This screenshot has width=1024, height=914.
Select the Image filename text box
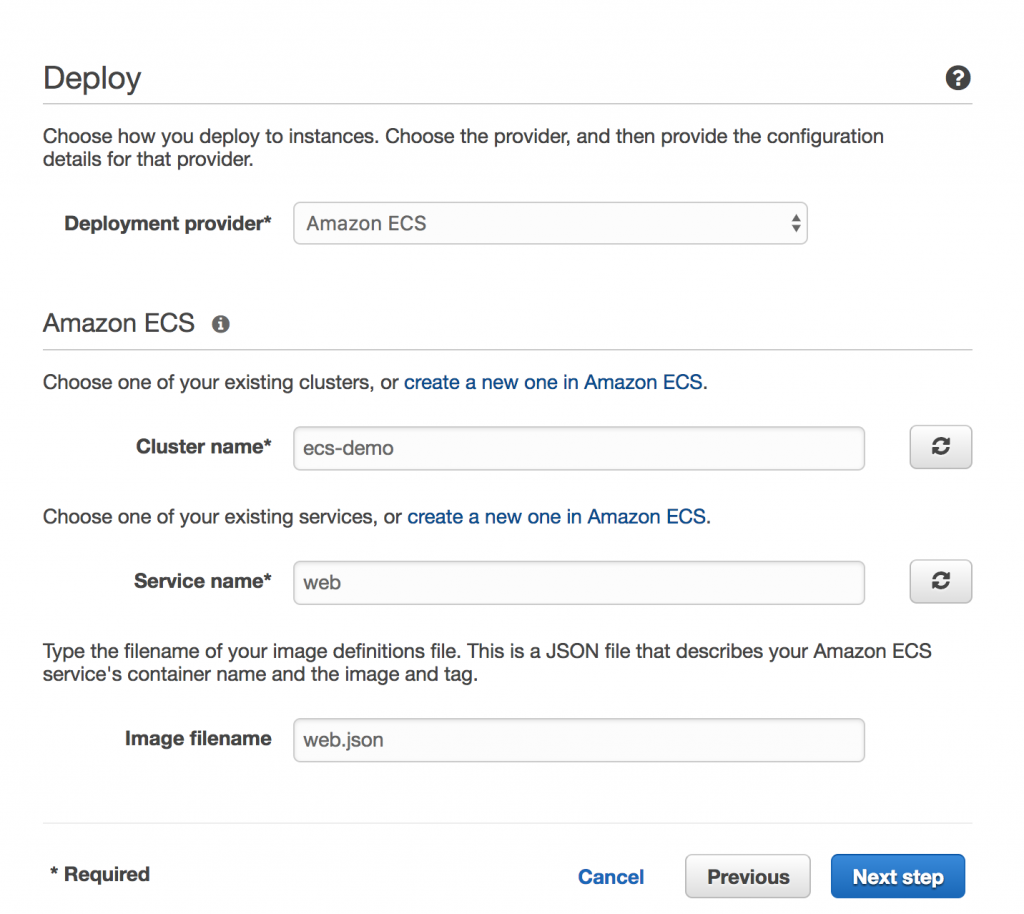(x=578, y=740)
